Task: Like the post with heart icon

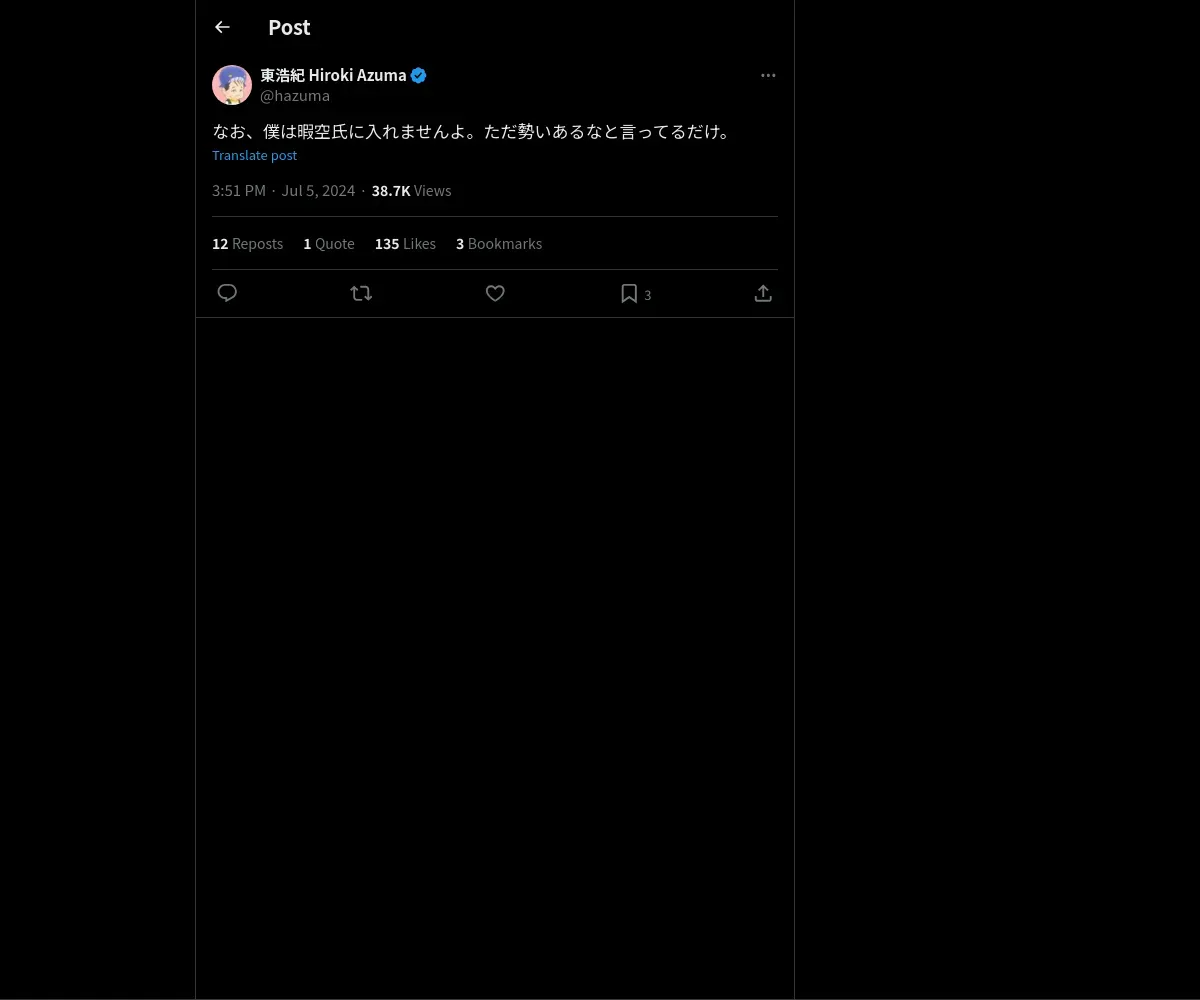Action: pyautogui.click(x=495, y=293)
